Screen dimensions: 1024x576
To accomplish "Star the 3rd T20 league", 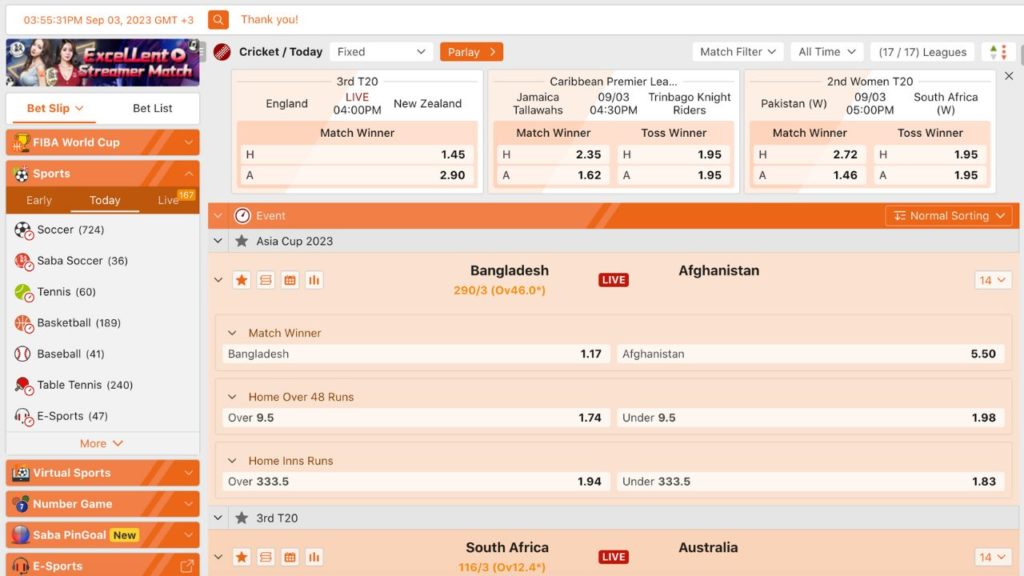I will [242, 518].
